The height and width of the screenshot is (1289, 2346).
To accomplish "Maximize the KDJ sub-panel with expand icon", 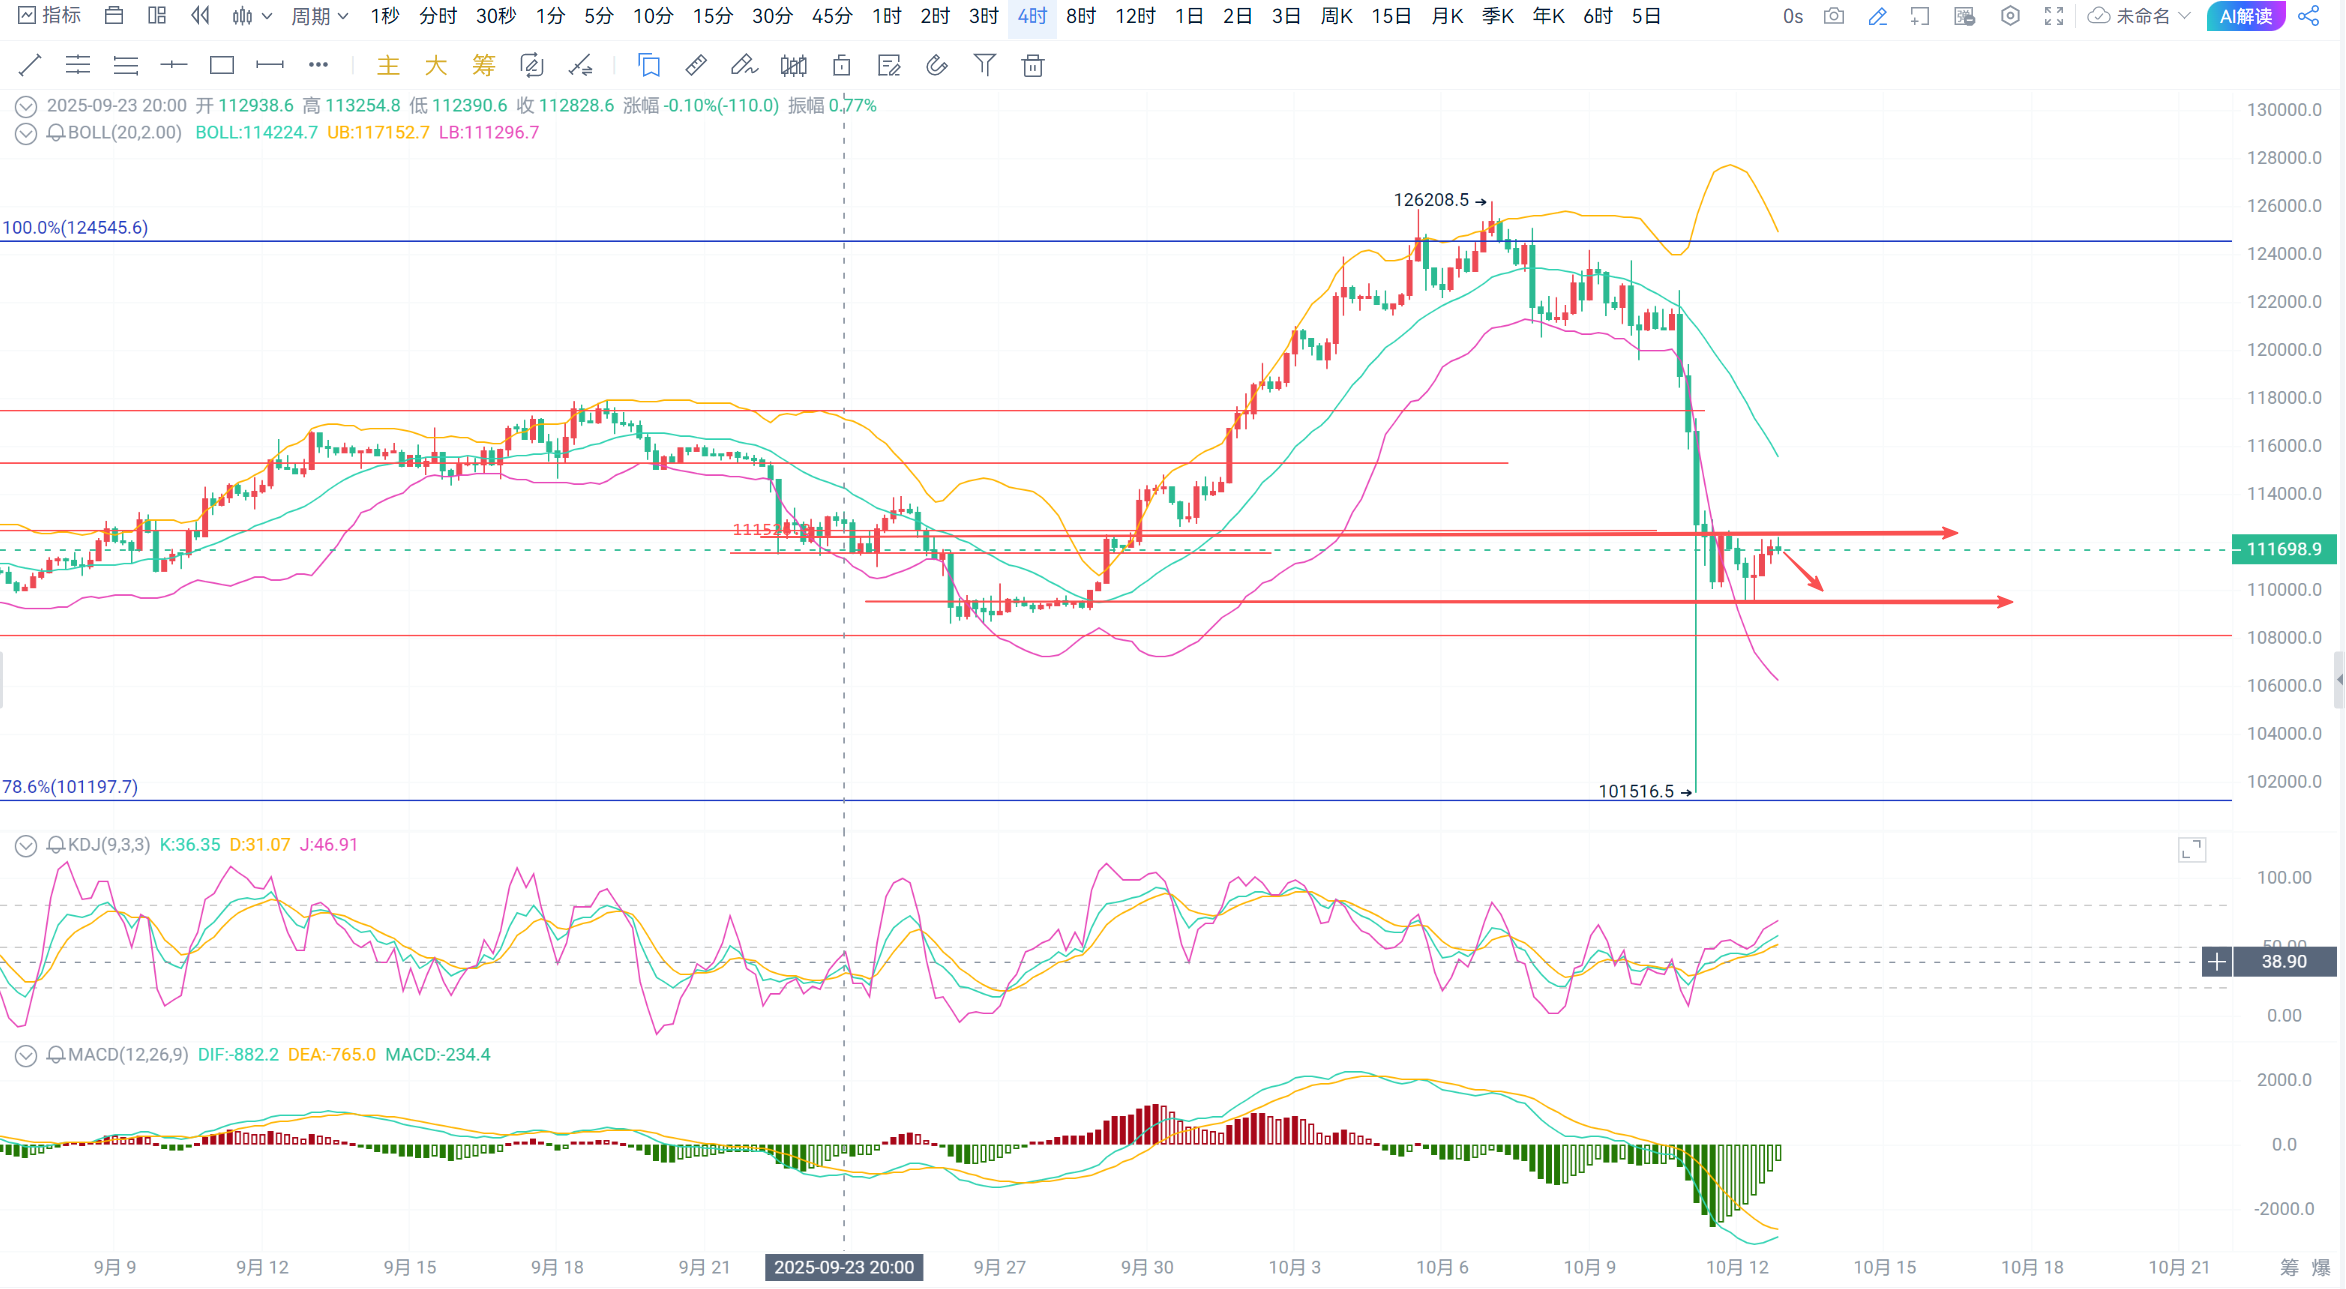I will pos(2192,850).
